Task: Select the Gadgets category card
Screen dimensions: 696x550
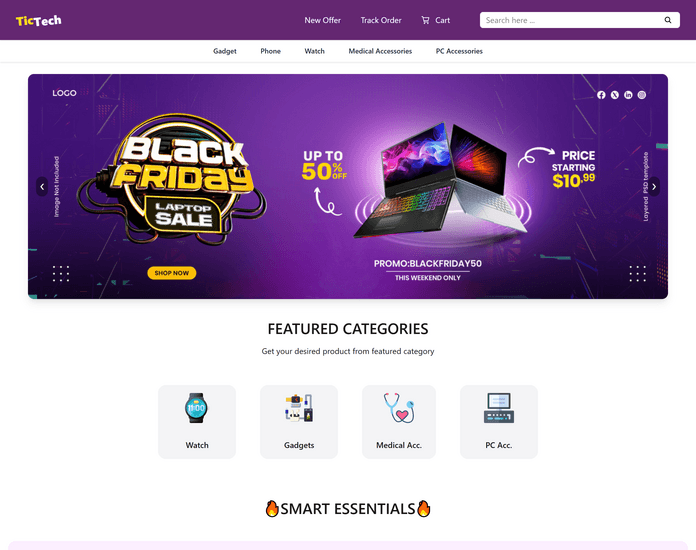Action: pyautogui.click(x=299, y=422)
